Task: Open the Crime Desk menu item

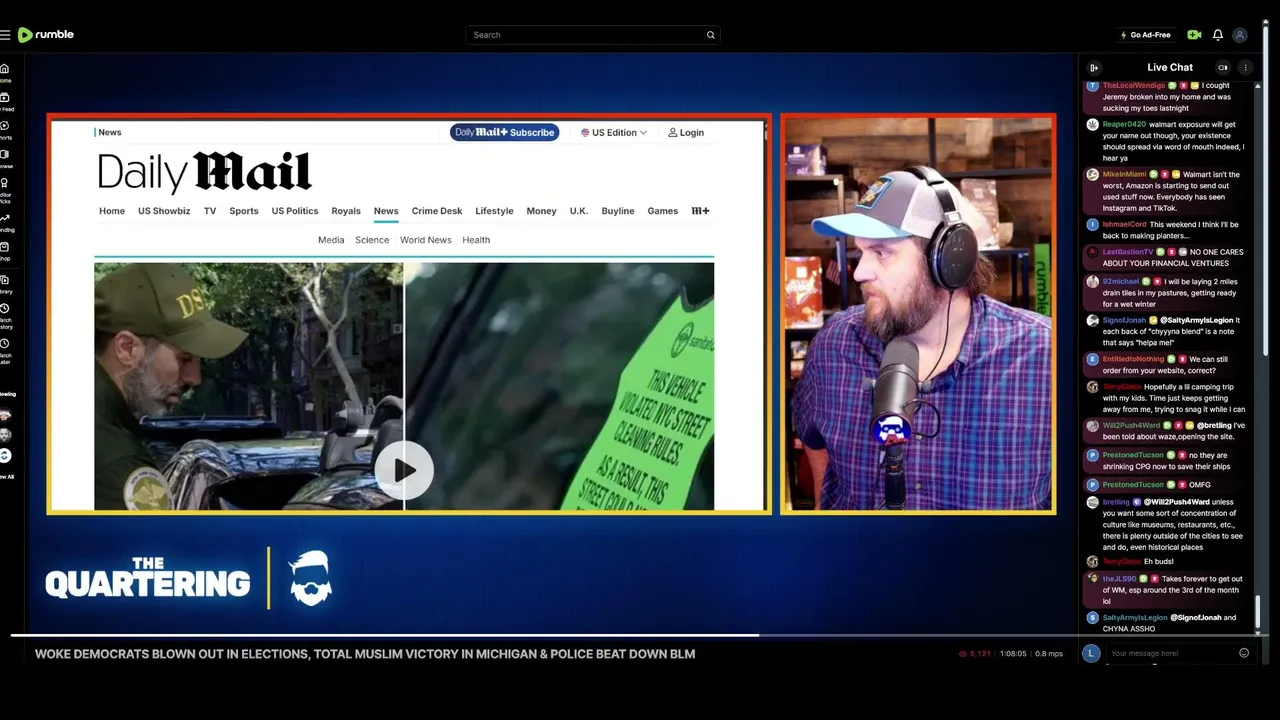Action: click(x=437, y=211)
